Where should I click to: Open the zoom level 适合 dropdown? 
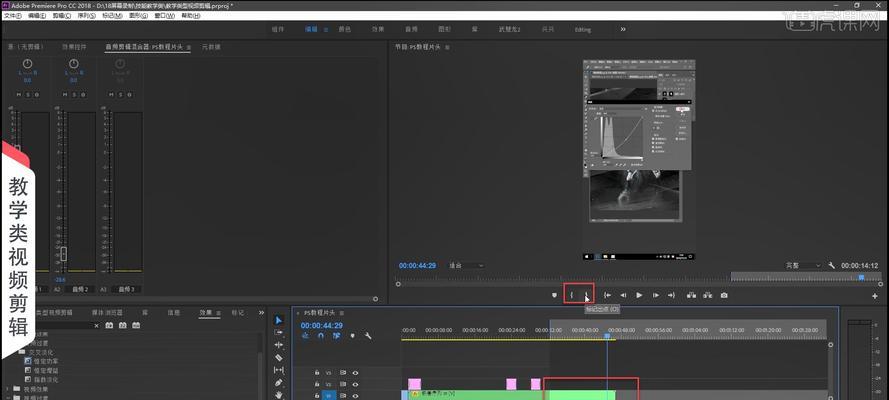pos(466,265)
